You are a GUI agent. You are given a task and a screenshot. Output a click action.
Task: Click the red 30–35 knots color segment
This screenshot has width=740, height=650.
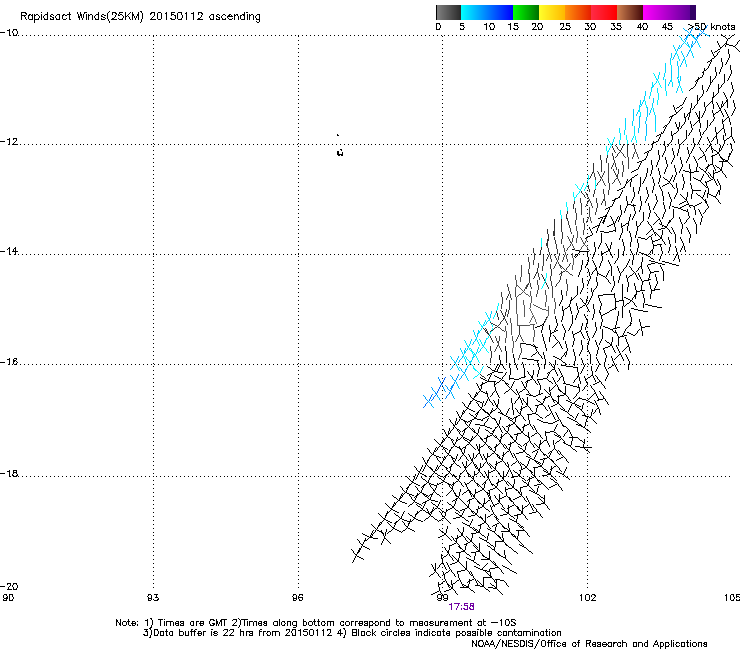pos(604,12)
